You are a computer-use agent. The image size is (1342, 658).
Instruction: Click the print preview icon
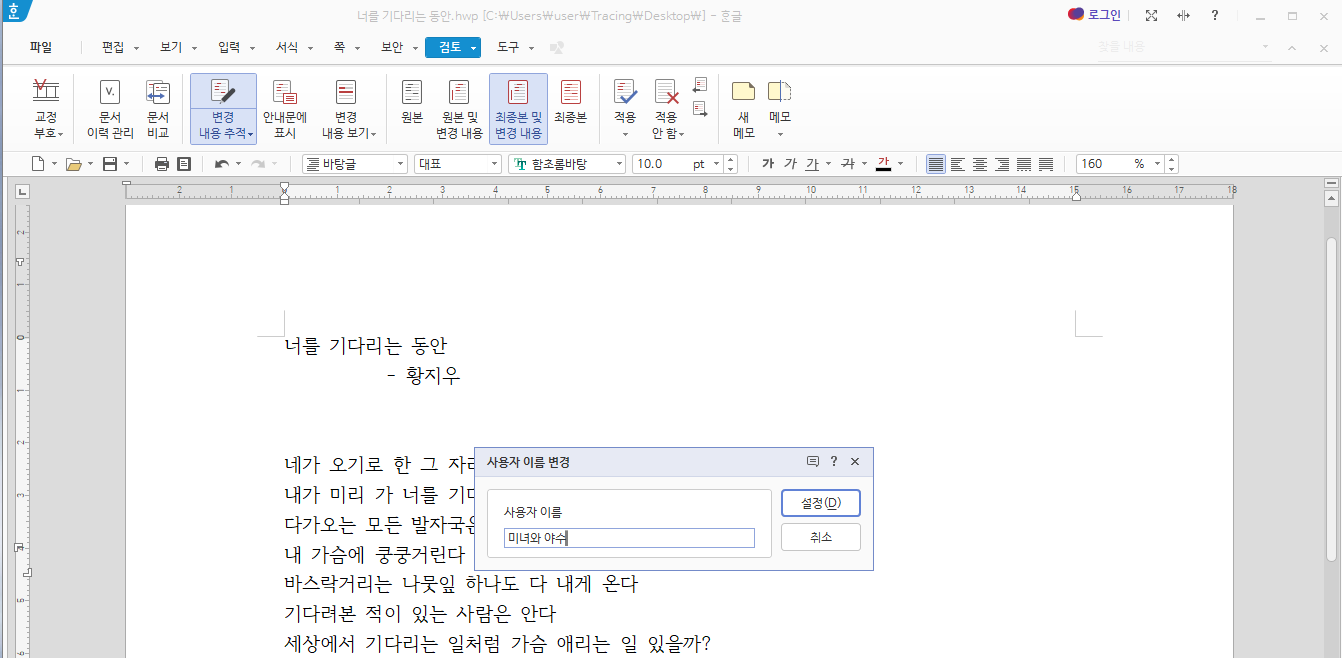point(184,164)
